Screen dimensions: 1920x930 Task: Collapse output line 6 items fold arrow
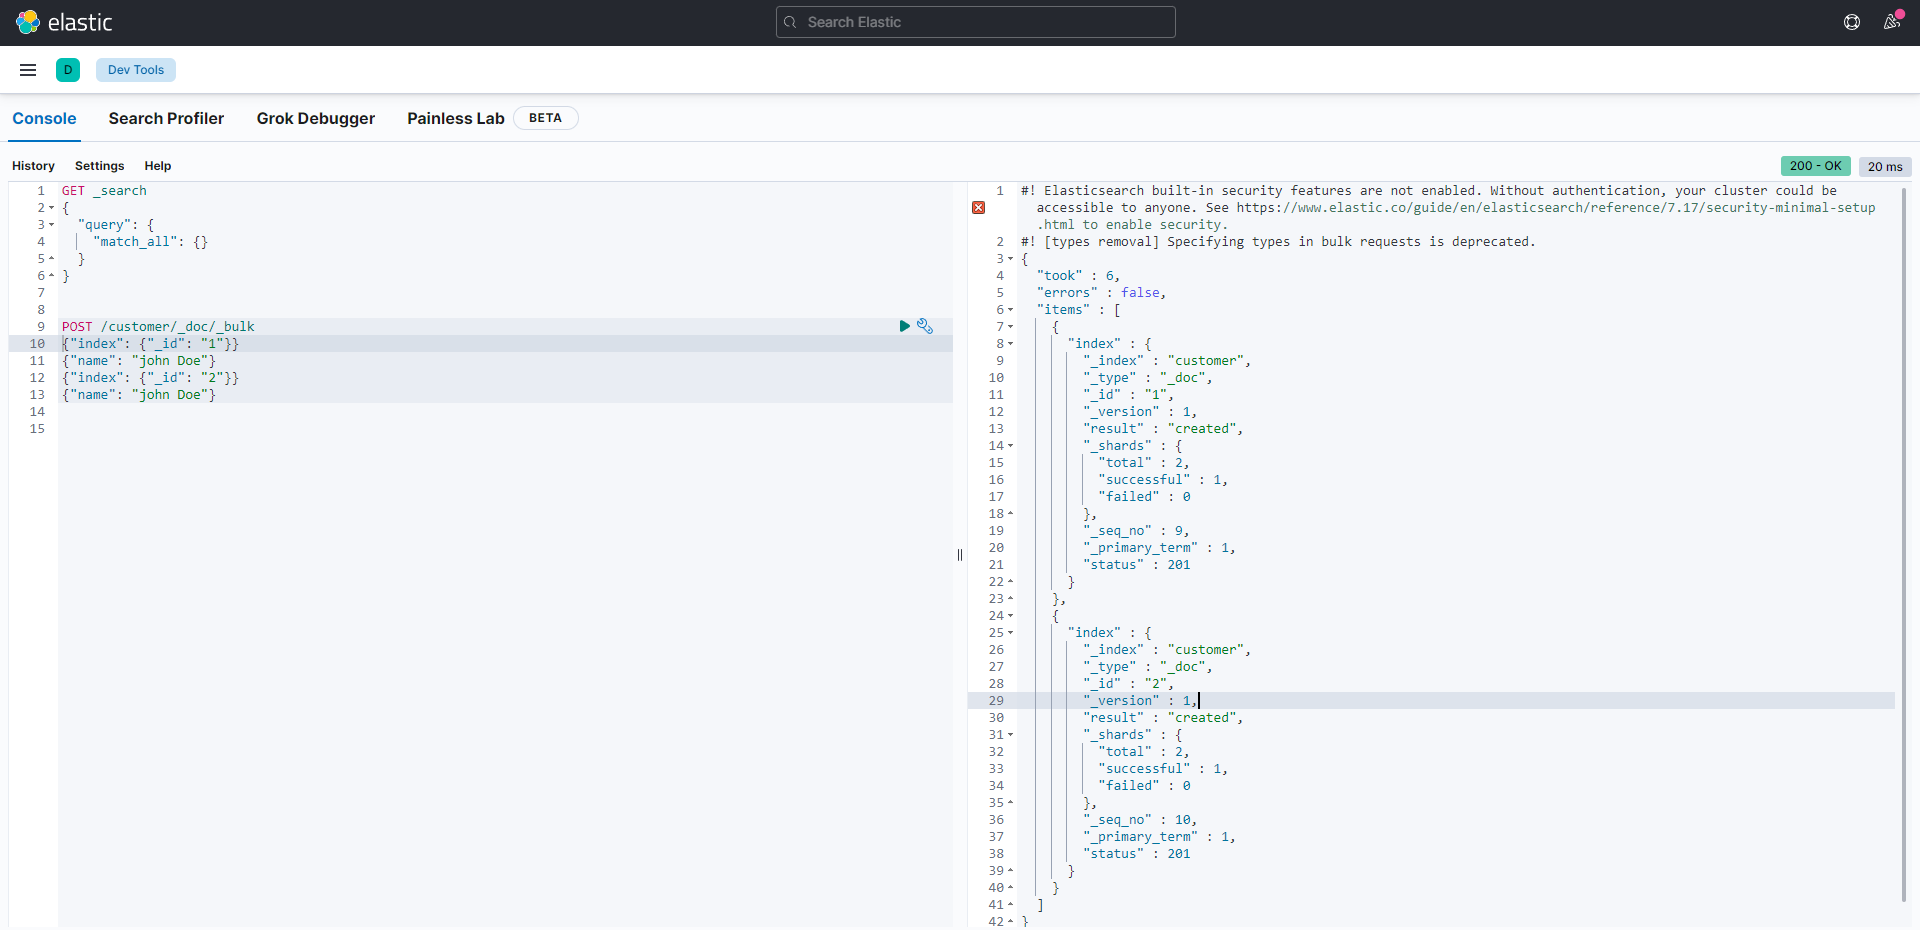point(1010,310)
